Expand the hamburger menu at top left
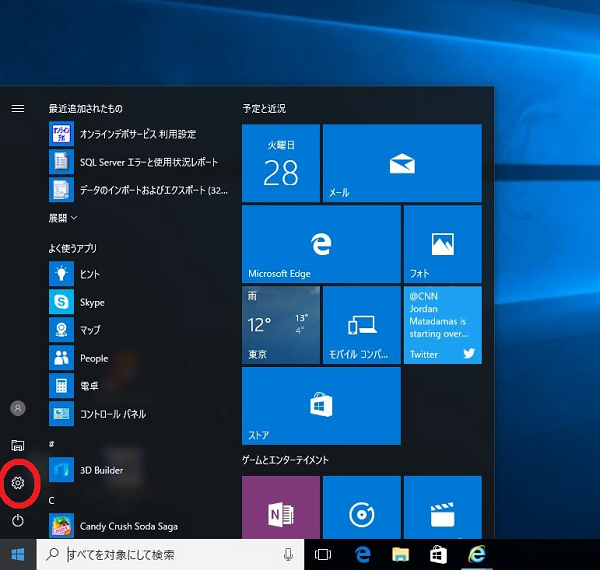Viewport: 600px width, 570px height. click(x=17, y=108)
